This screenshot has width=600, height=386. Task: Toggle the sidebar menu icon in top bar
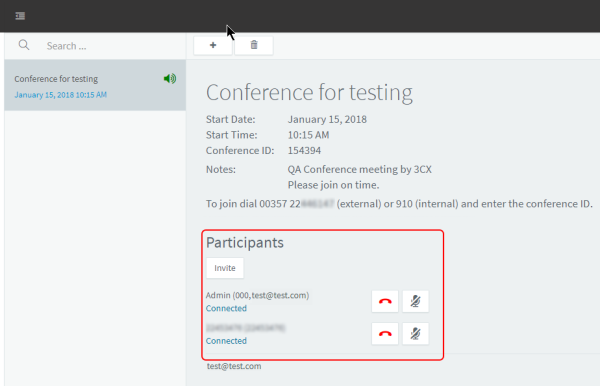point(20,16)
